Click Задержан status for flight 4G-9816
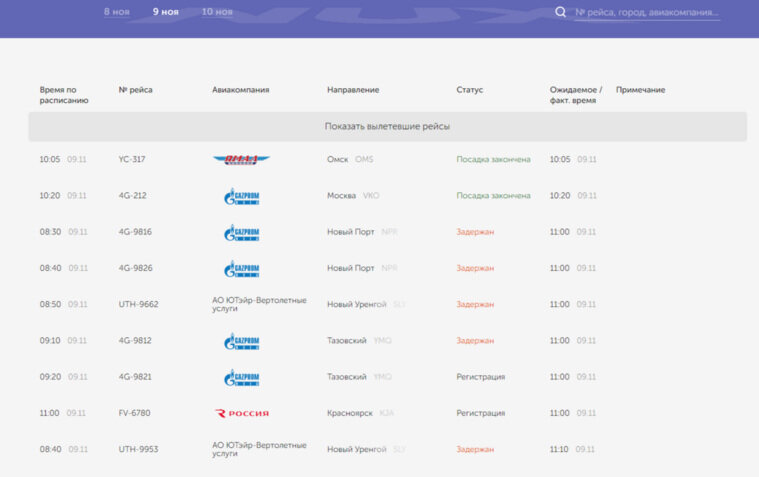The height and width of the screenshot is (477, 759). coord(475,232)
